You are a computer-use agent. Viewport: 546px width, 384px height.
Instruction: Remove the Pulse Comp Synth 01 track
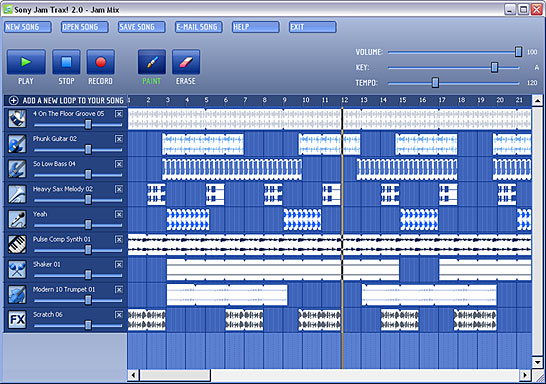[119, 239]
